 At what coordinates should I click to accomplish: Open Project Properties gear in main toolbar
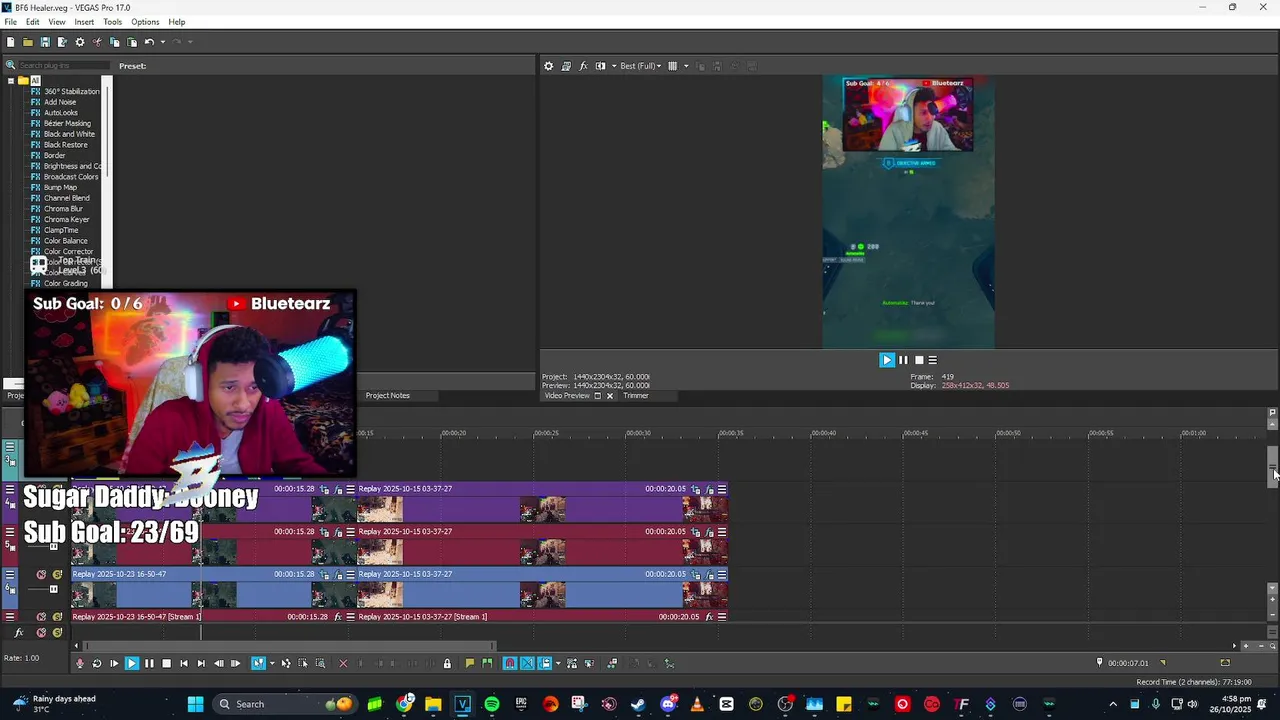coord(80,42)
